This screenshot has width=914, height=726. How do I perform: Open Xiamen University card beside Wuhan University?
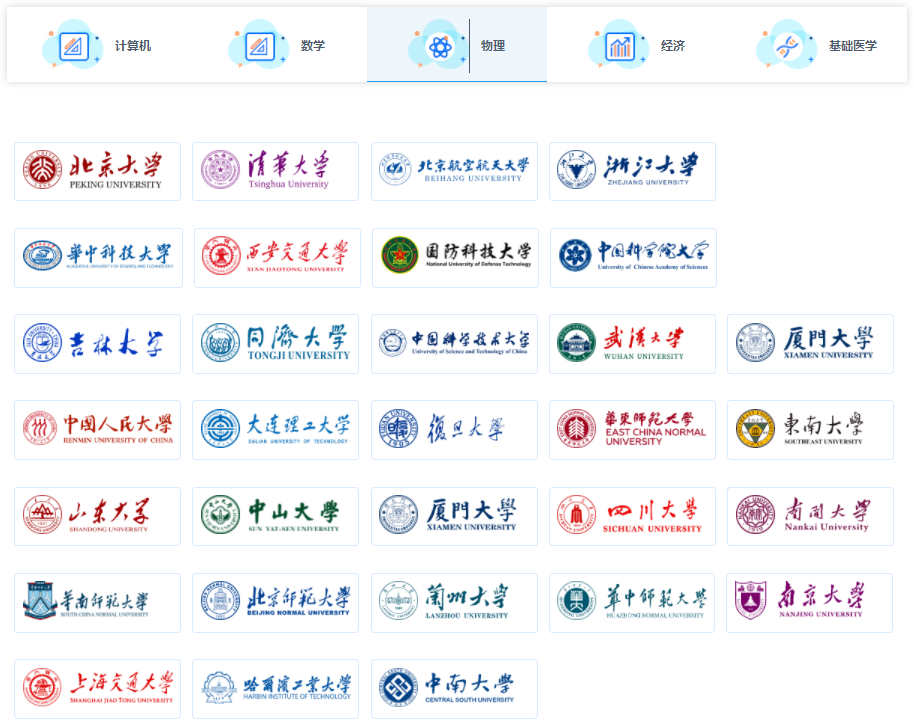click(x=810, y=344)
